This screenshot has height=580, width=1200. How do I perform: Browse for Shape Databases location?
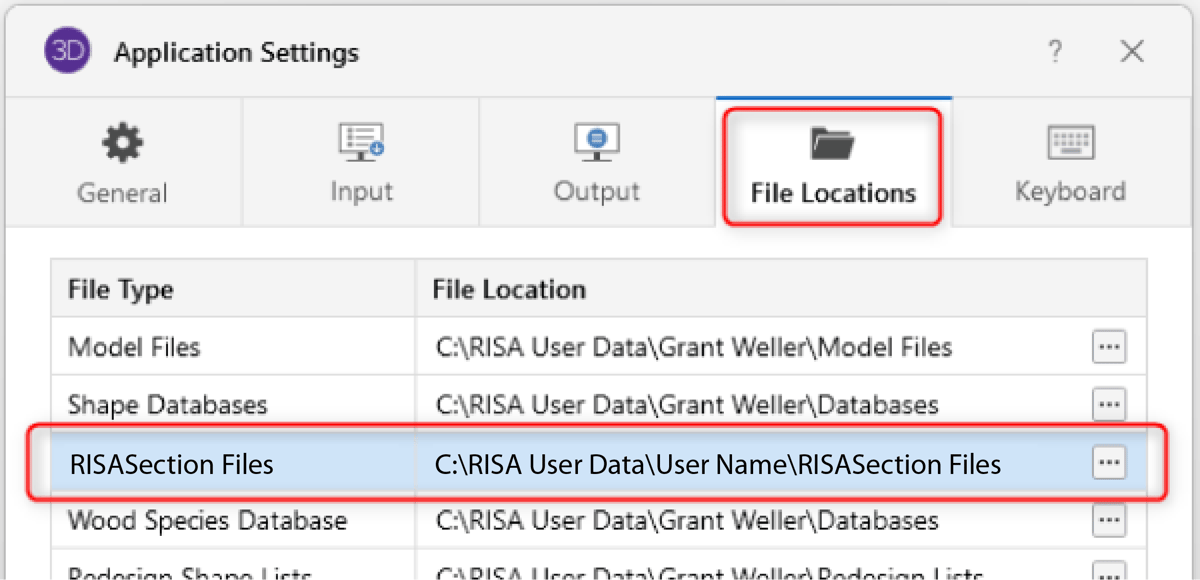[1110, 405]
